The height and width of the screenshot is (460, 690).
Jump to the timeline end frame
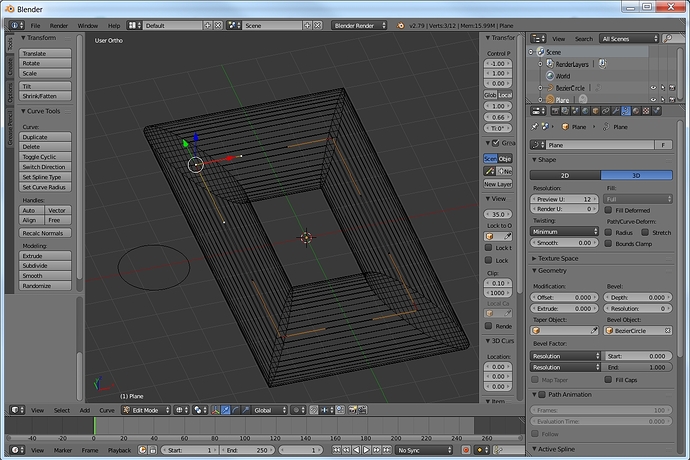[387, 450]
